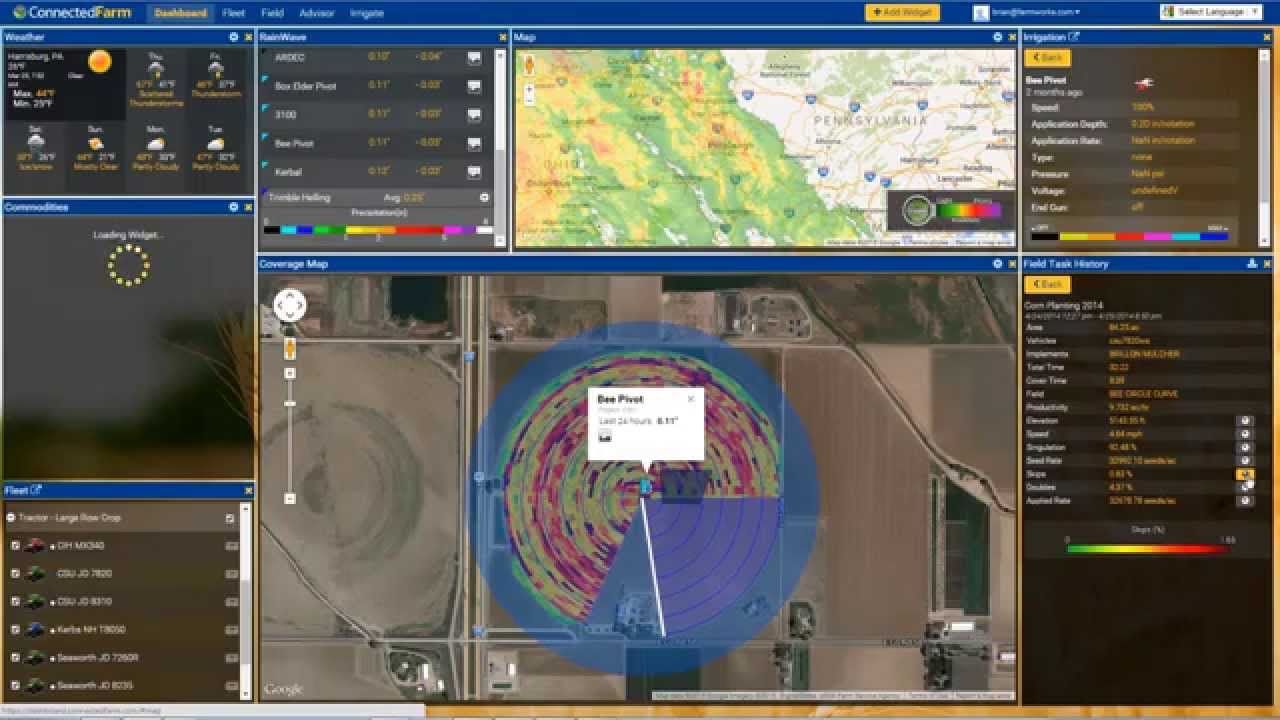Screen dimensions: 1280x720
Task: Click the Bee Pivot marker on Coverage Map
Action: point(645,486)
